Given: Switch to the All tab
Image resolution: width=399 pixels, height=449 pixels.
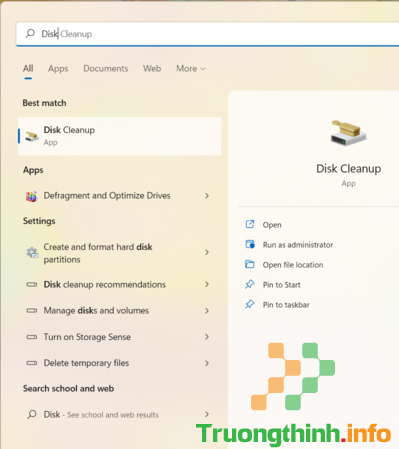Looking at the screenshot, I should point(28,68).
